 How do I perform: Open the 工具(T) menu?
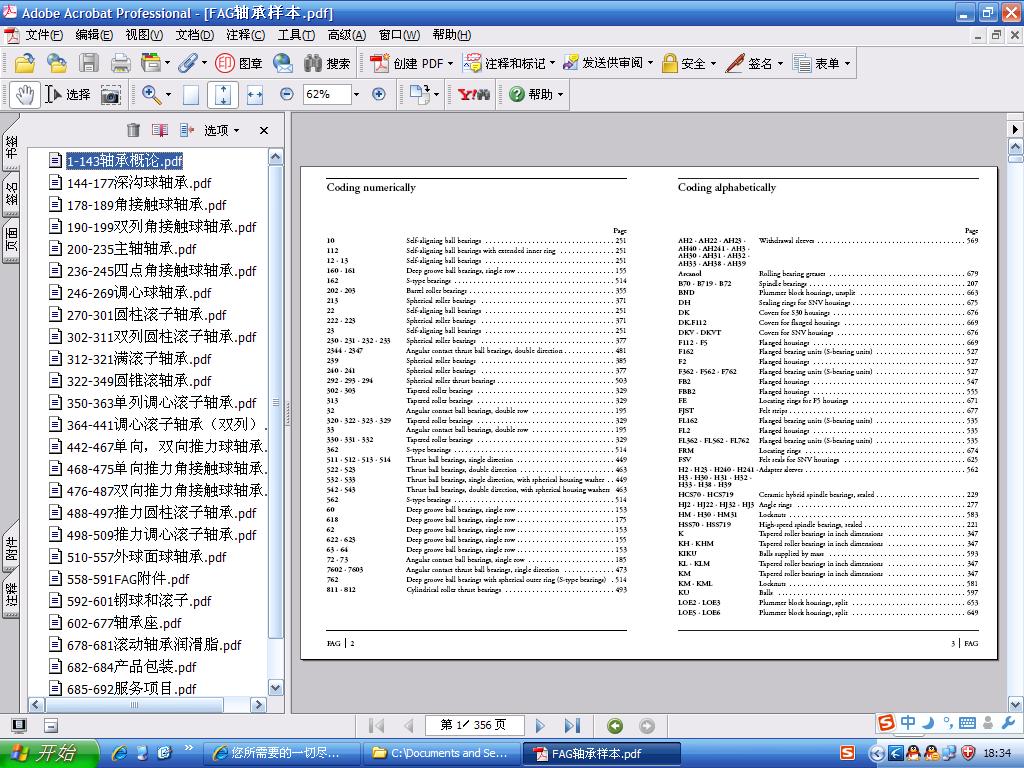[296, 35]
